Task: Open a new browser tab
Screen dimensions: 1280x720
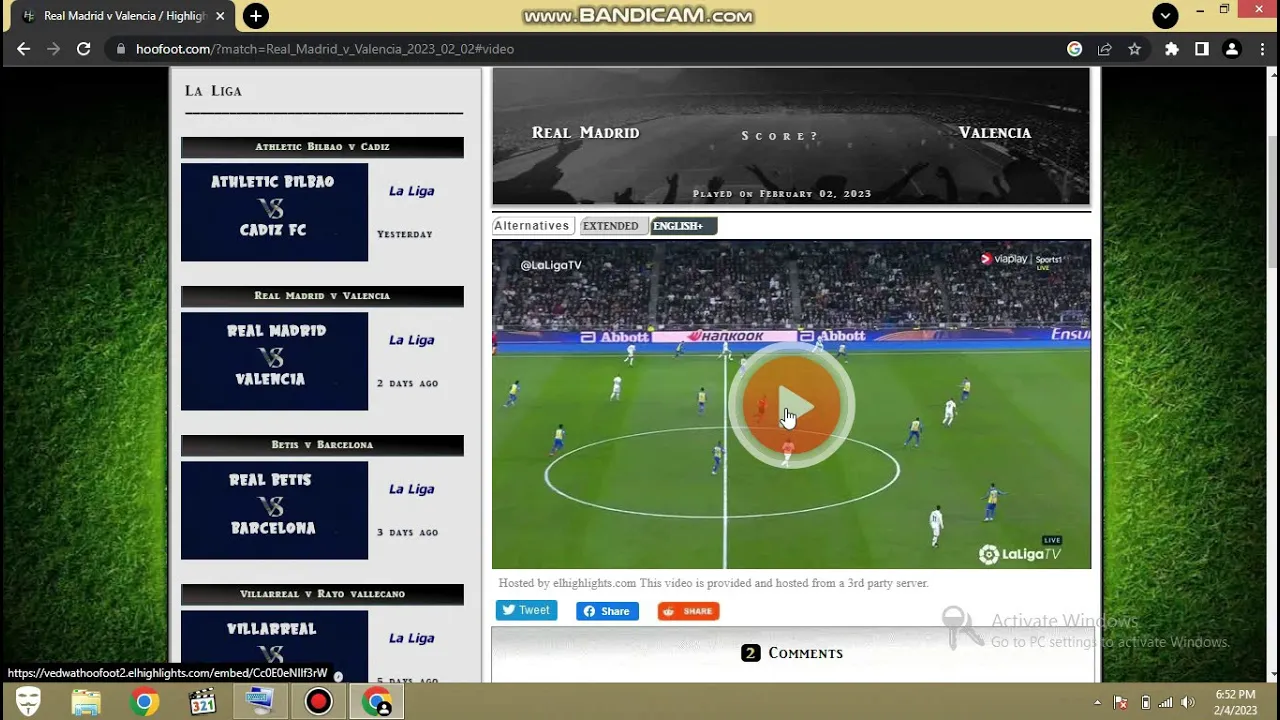Action: [x=256, y=16]
